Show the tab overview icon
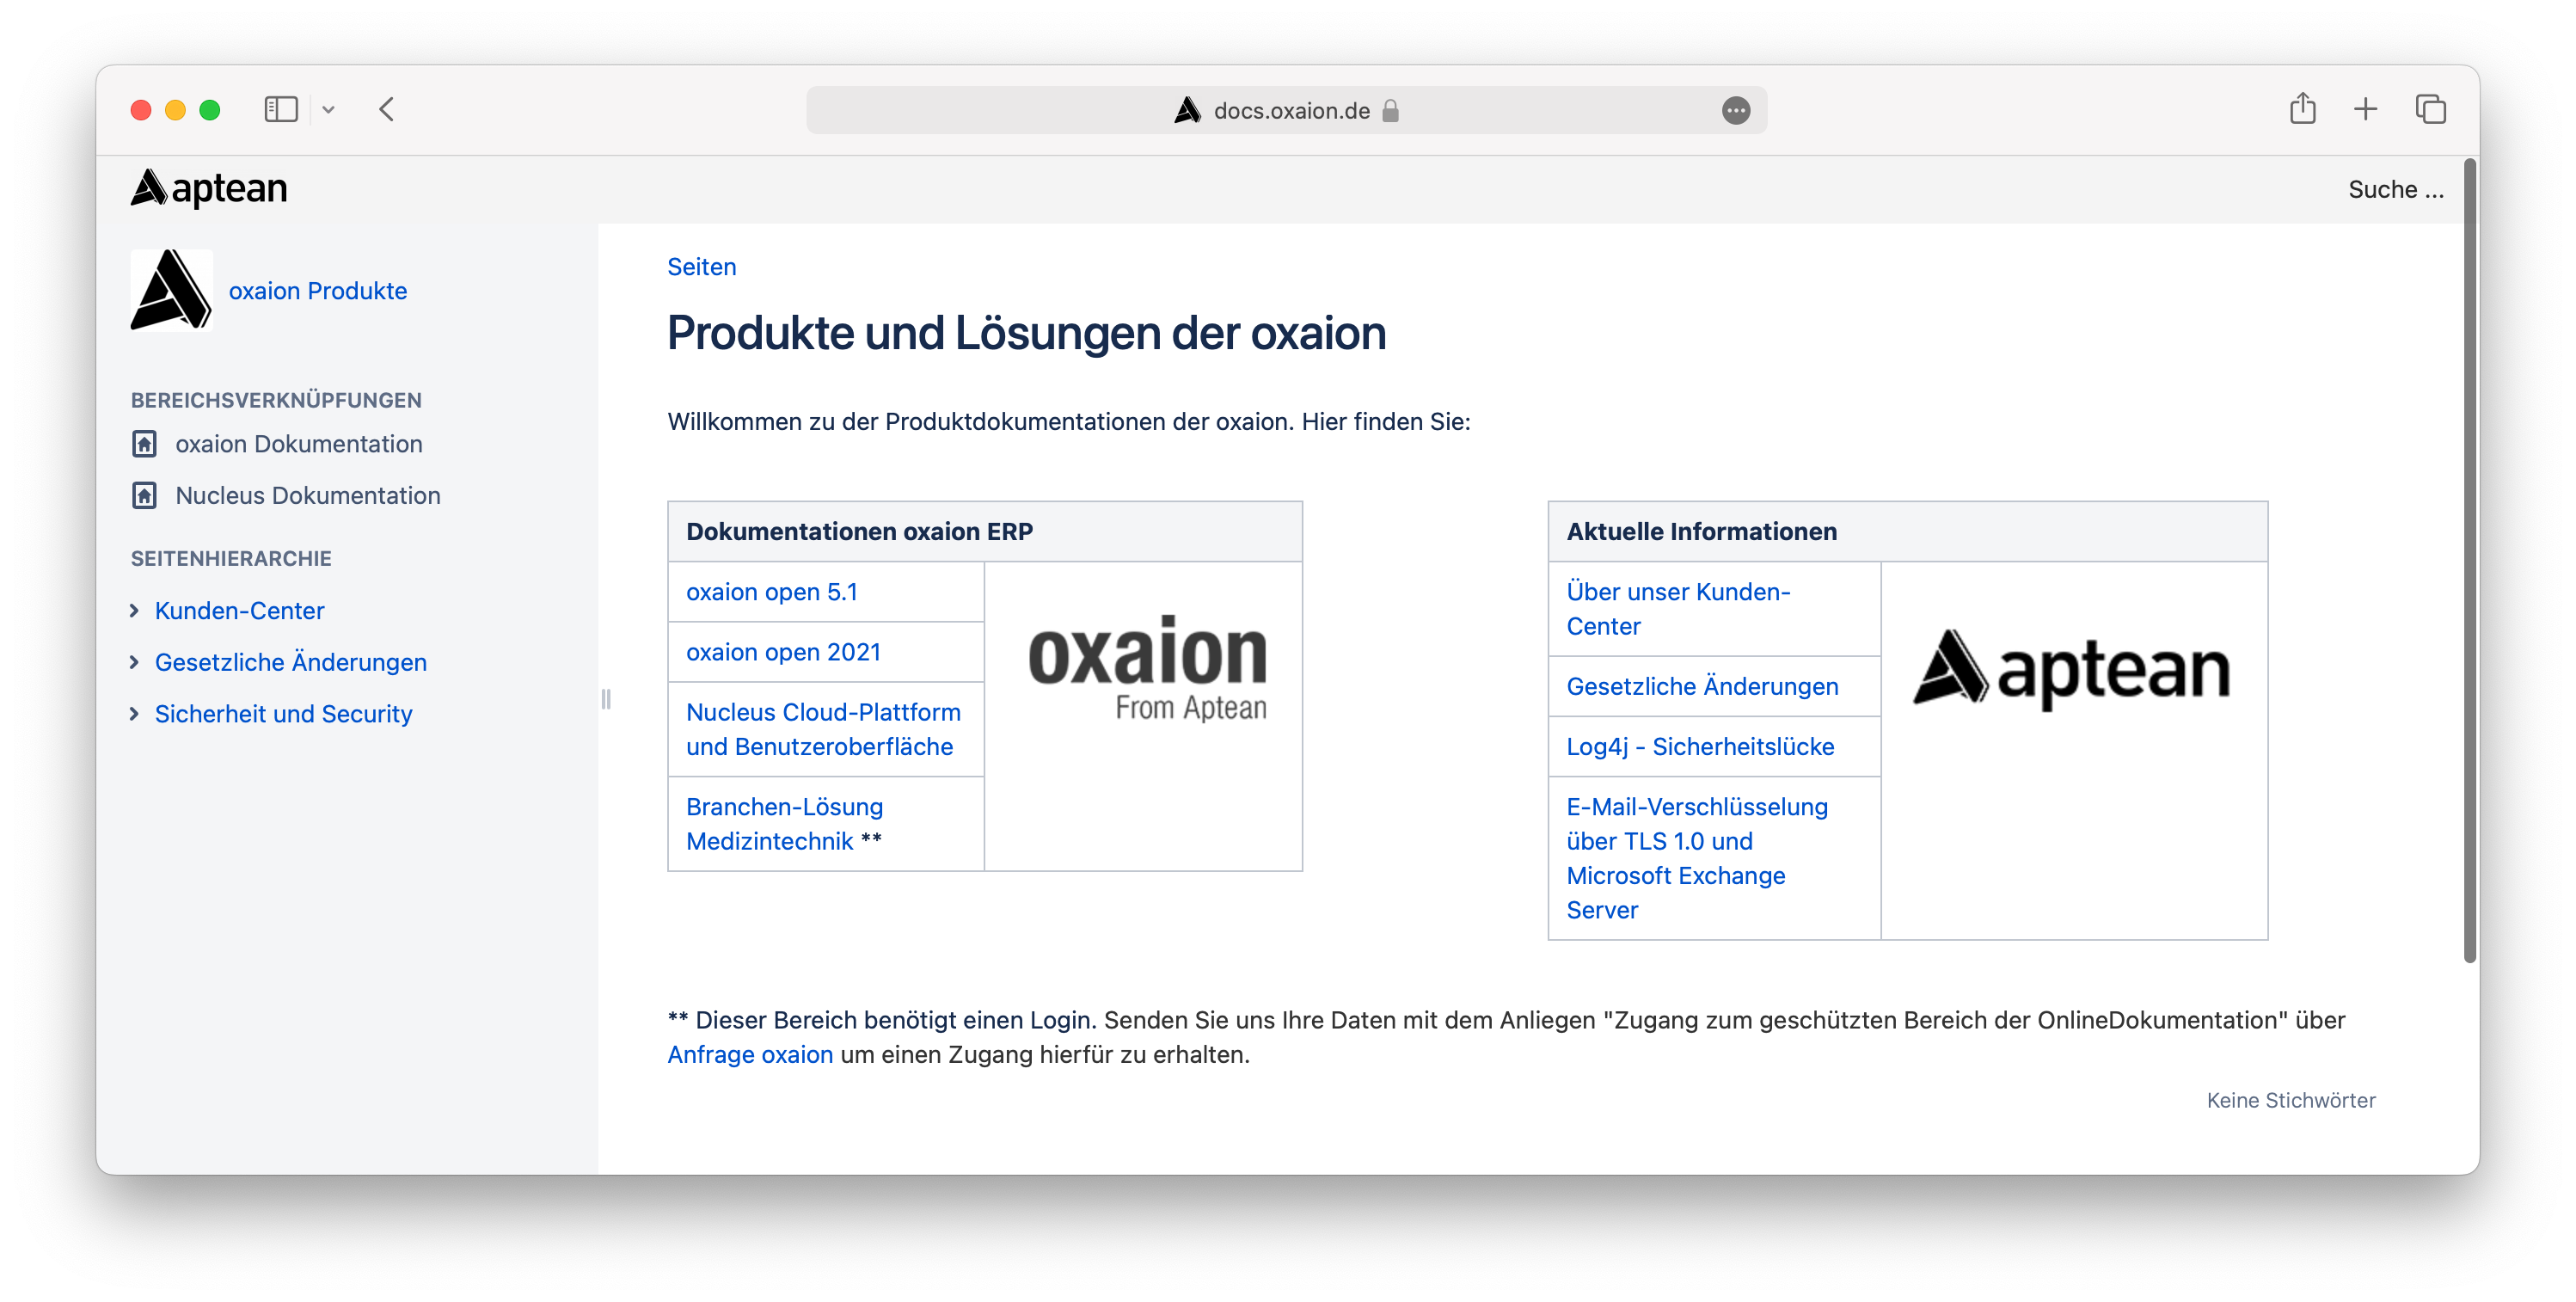 2430,109
